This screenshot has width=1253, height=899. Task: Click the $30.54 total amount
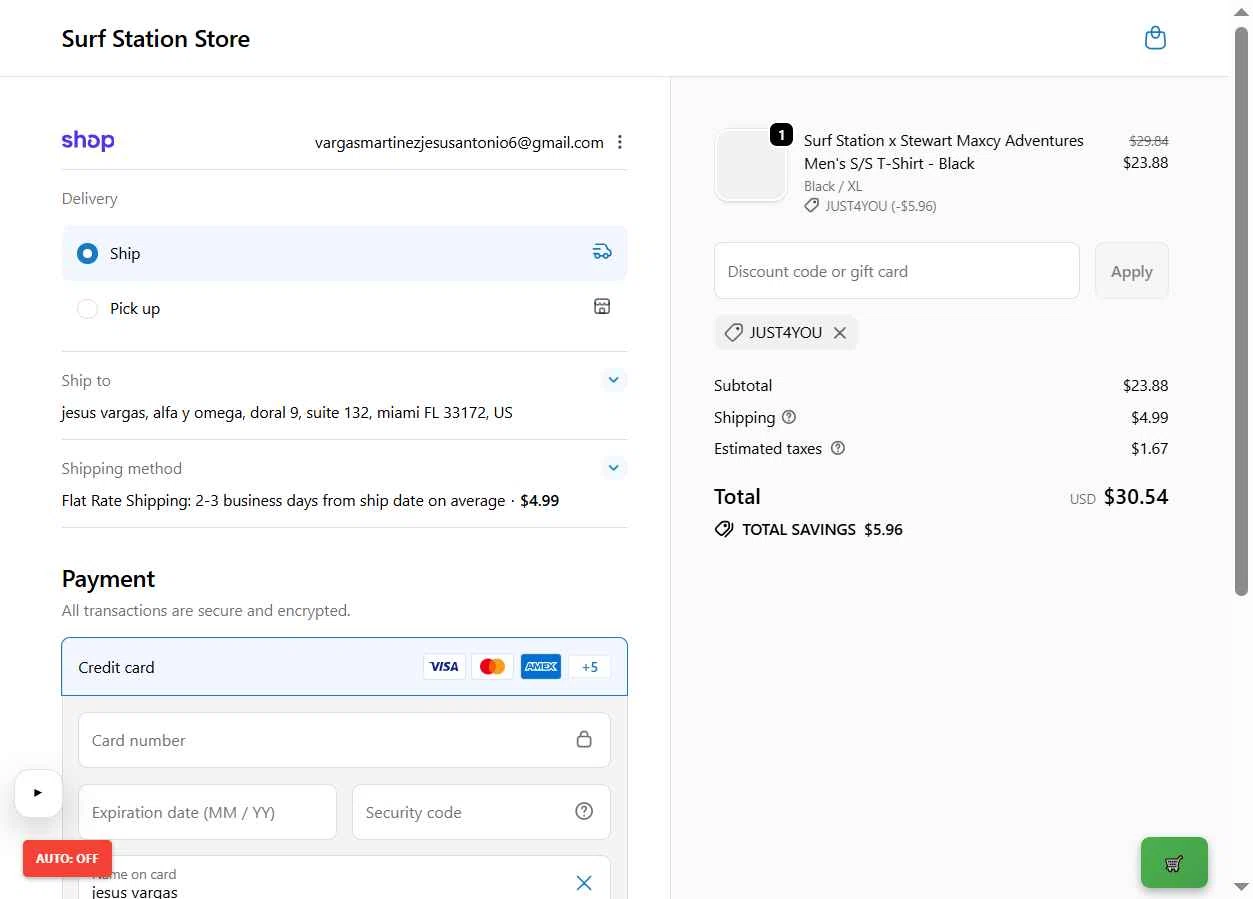[1136, 497]
